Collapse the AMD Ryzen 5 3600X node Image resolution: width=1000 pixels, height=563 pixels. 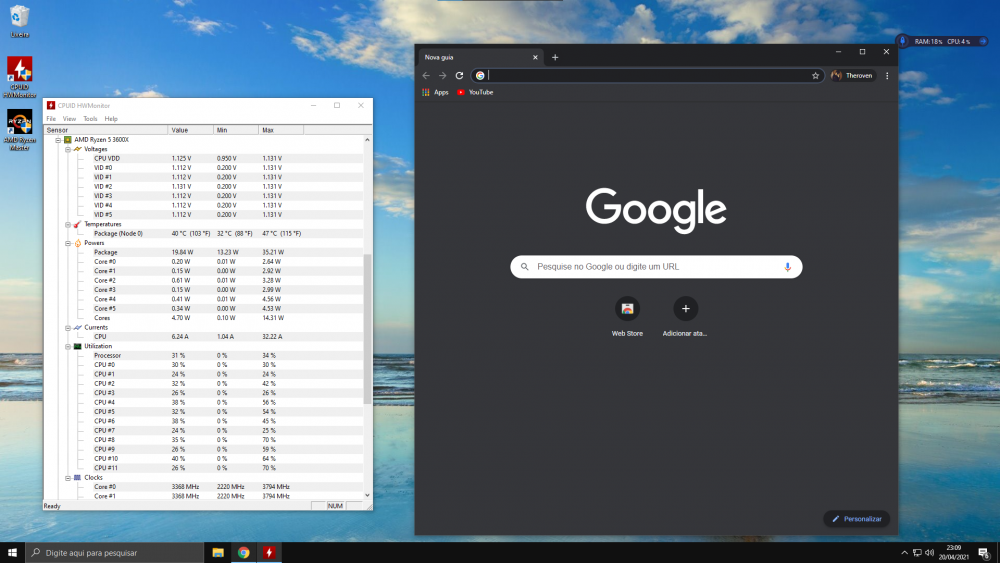coord(59,140)
